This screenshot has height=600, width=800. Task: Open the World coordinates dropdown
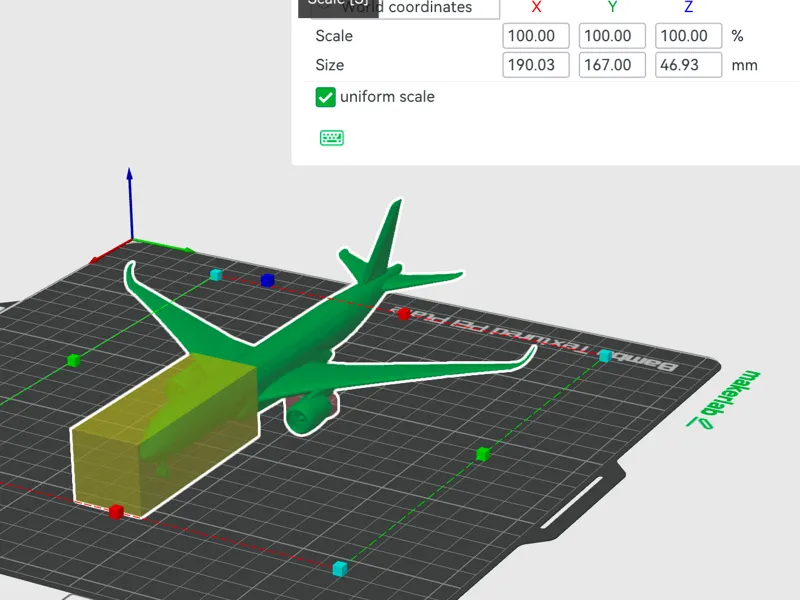pos(406,8)
